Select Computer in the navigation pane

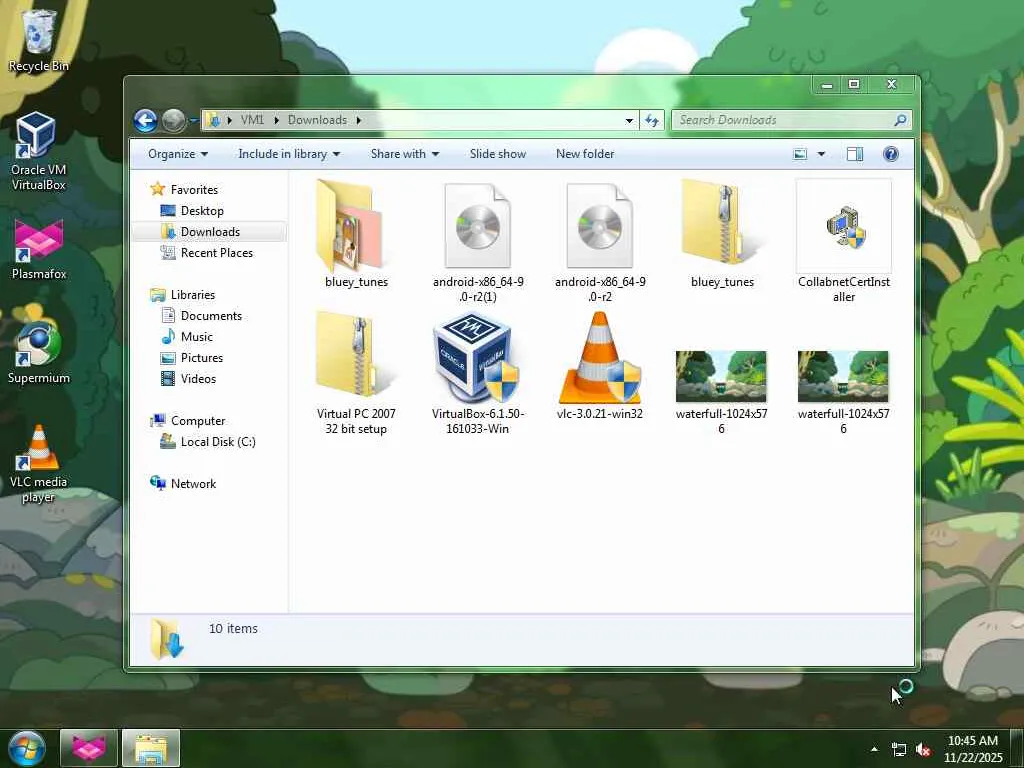(198, 421)
